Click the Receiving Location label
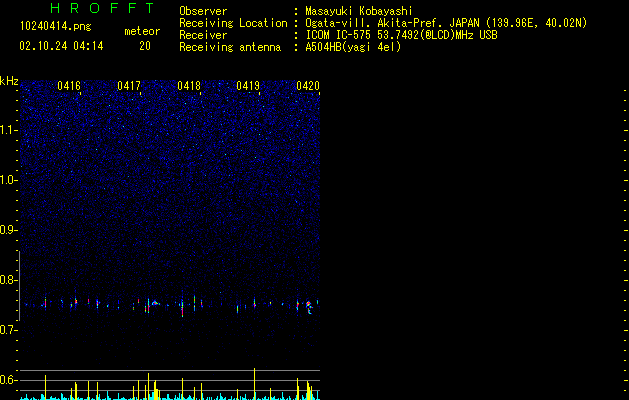Viewport: 629px width, 400px height. coord(233,23)
